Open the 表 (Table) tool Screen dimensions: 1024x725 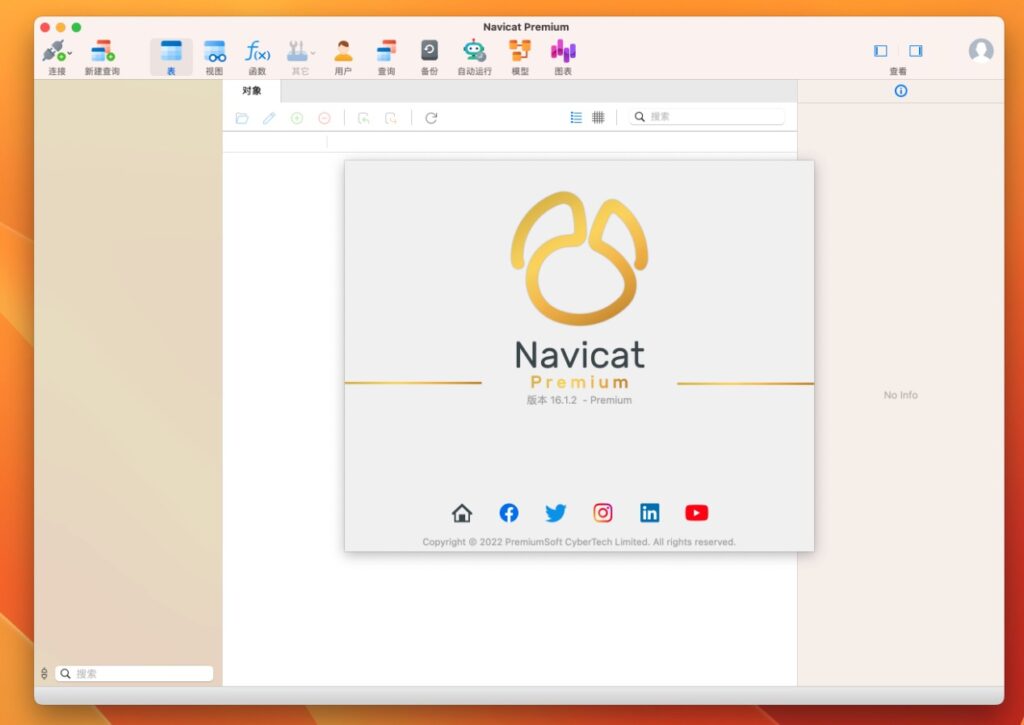coord(171,55)
